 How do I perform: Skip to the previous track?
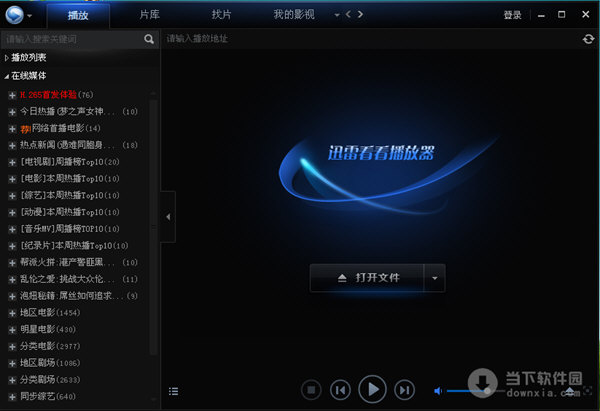(340, 390)
